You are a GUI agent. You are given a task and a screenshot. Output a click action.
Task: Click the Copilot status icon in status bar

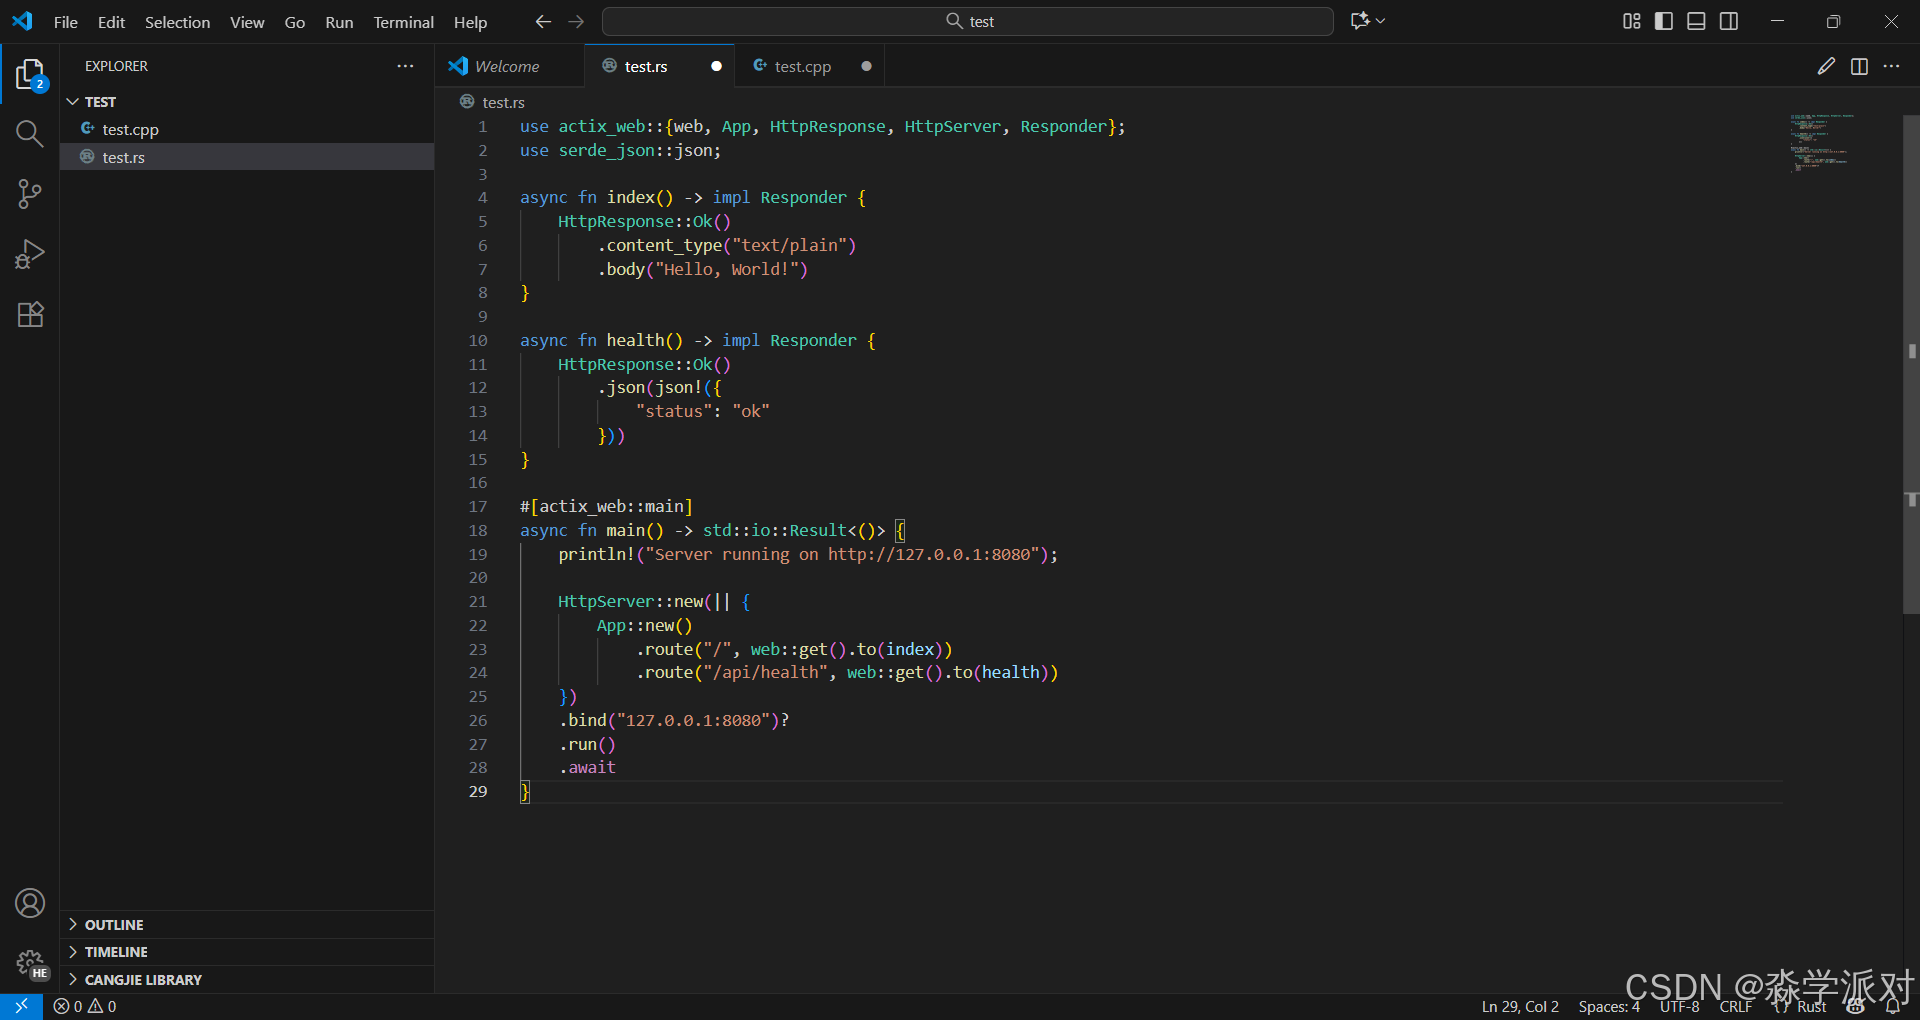[x=1856, y=1007]
